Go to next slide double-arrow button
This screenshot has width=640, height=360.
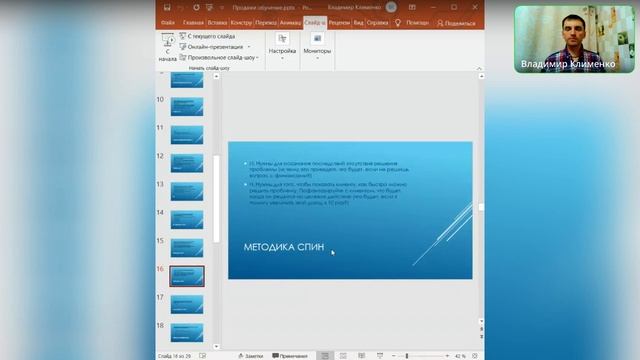tap(481, 336)
